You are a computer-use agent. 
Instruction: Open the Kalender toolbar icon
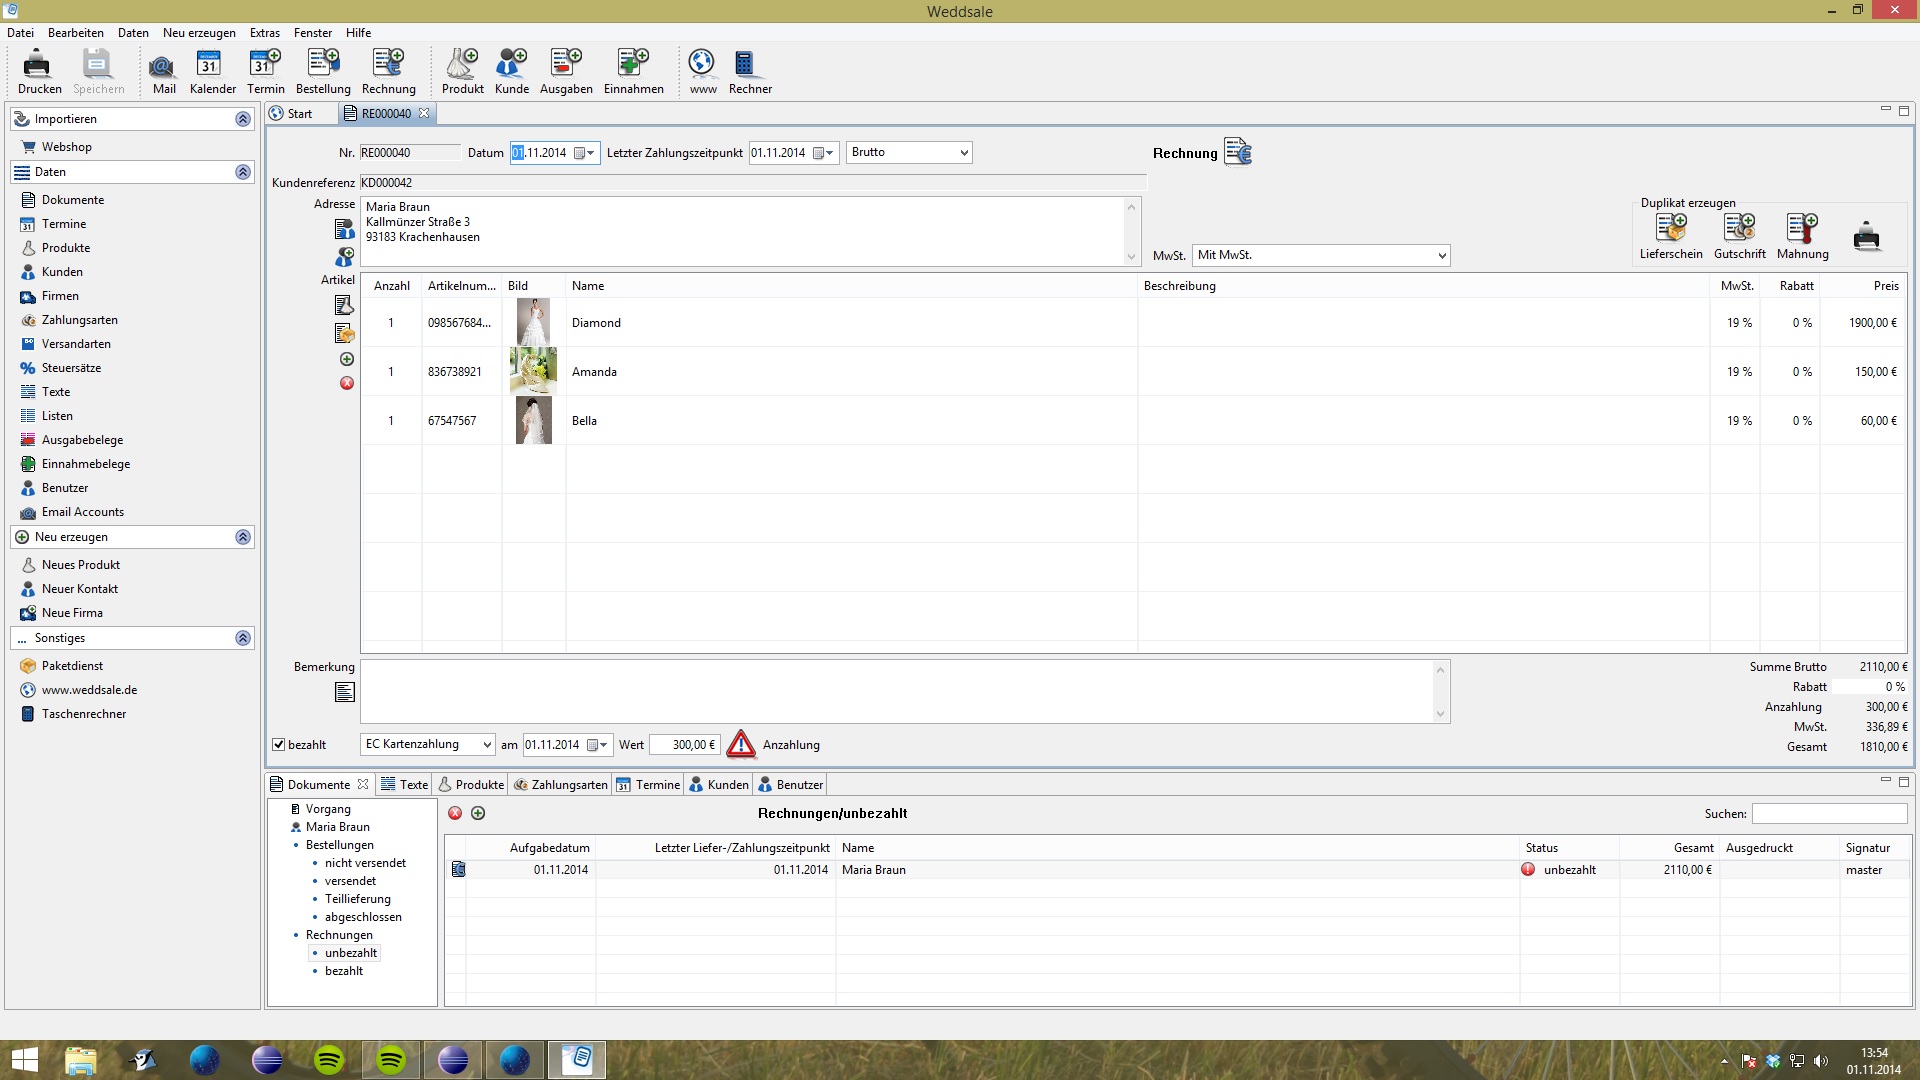click(210, 65)
